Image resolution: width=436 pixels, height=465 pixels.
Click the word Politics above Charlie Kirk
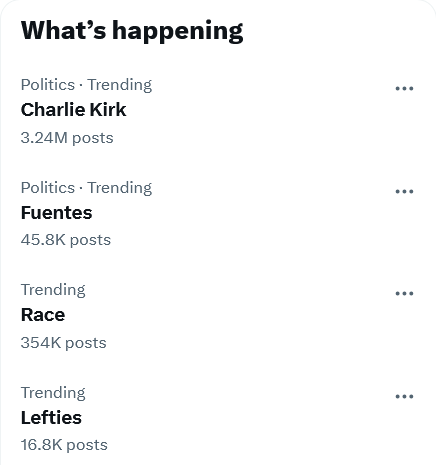48,85
